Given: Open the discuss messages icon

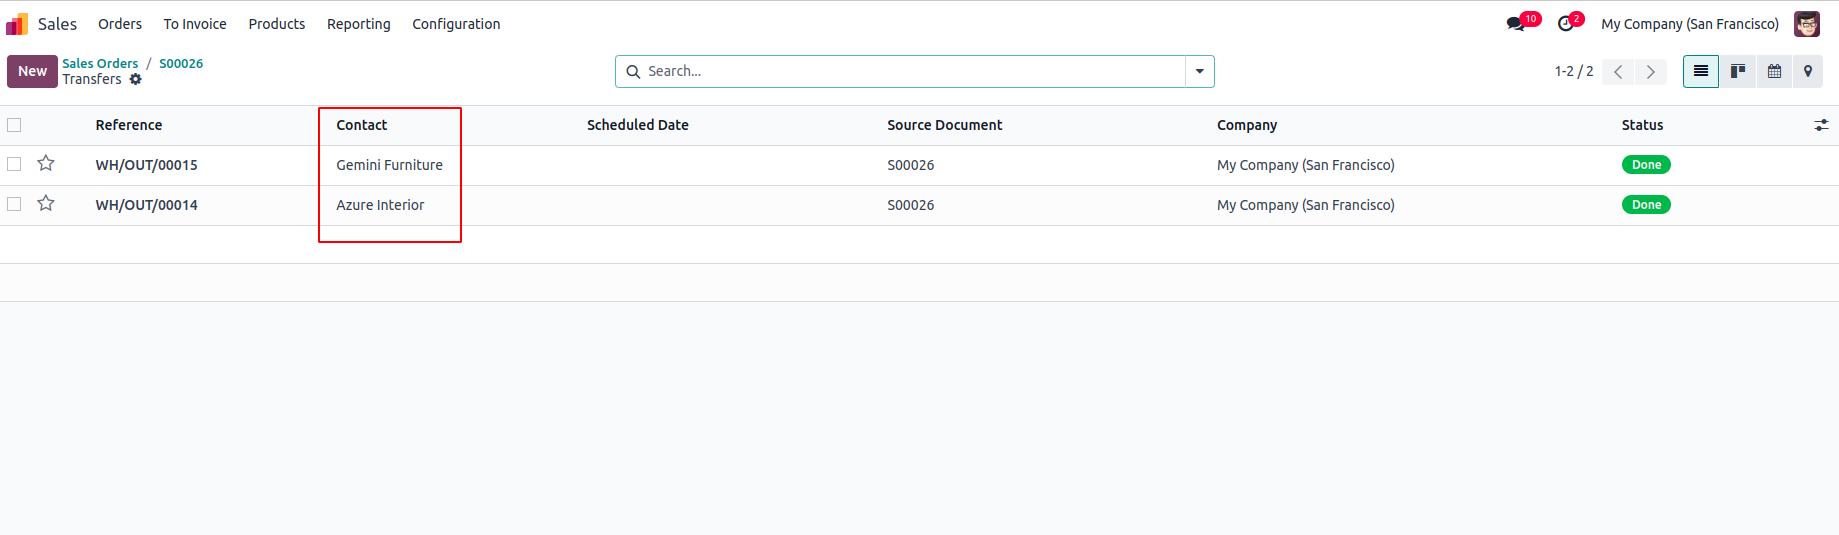Looking at the screenshot, I should (1516, 24).
